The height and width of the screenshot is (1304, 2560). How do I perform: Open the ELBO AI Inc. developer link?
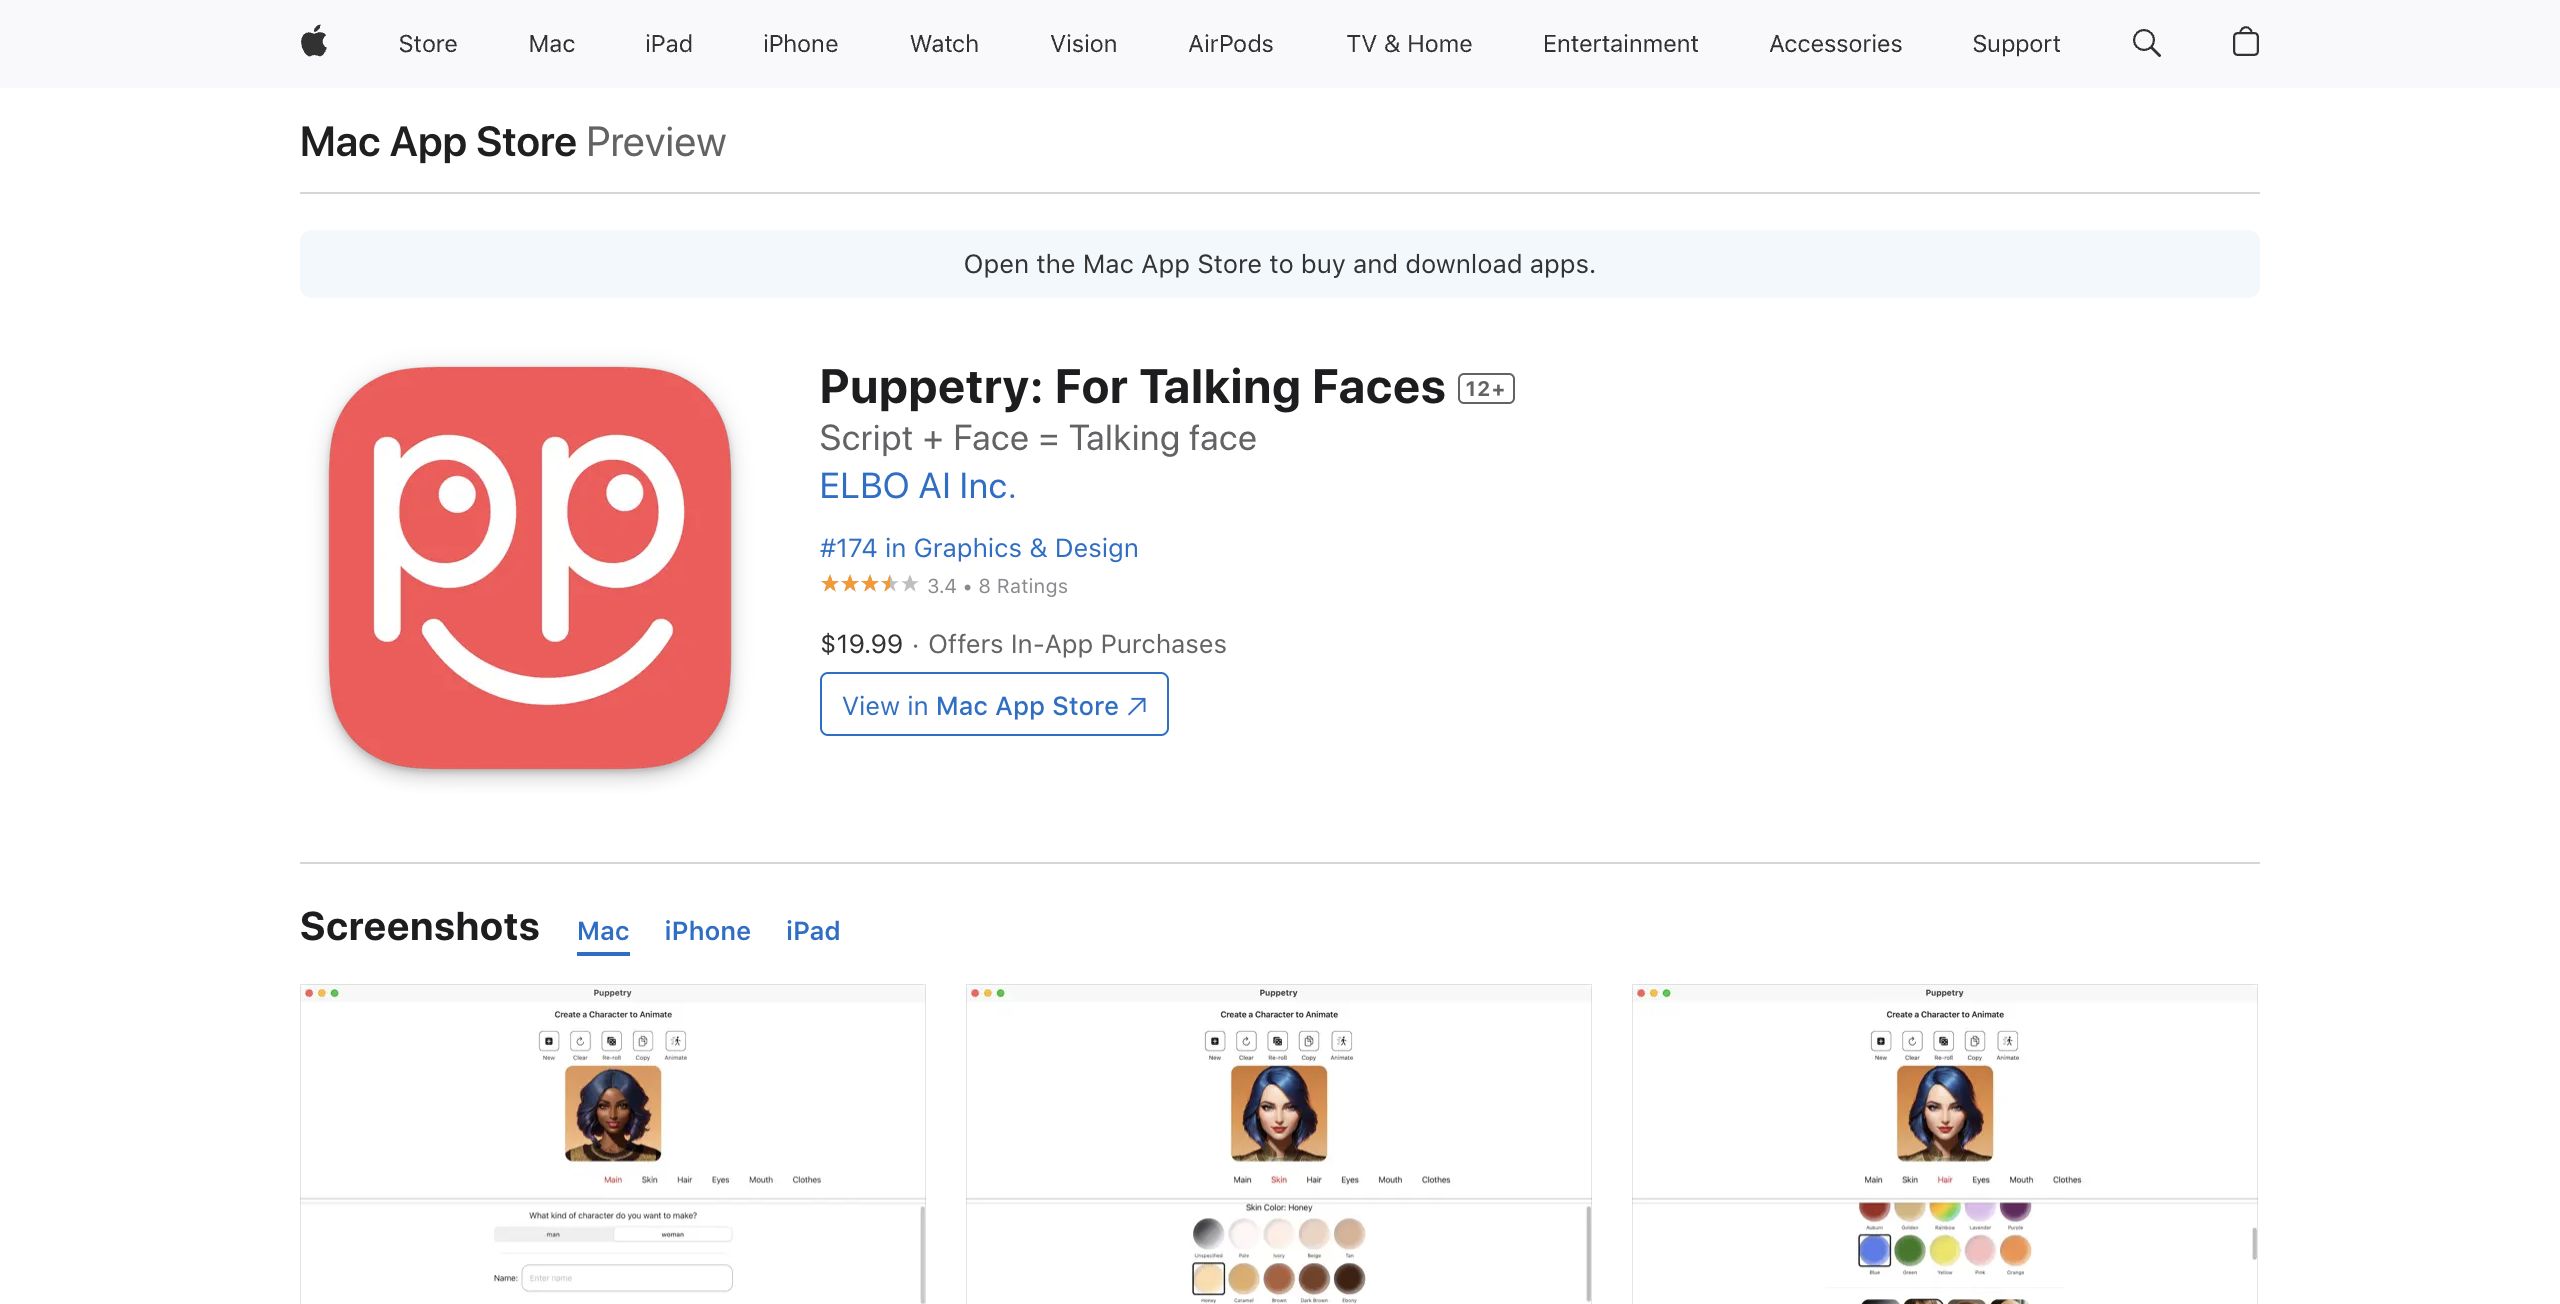coord(917,486)
